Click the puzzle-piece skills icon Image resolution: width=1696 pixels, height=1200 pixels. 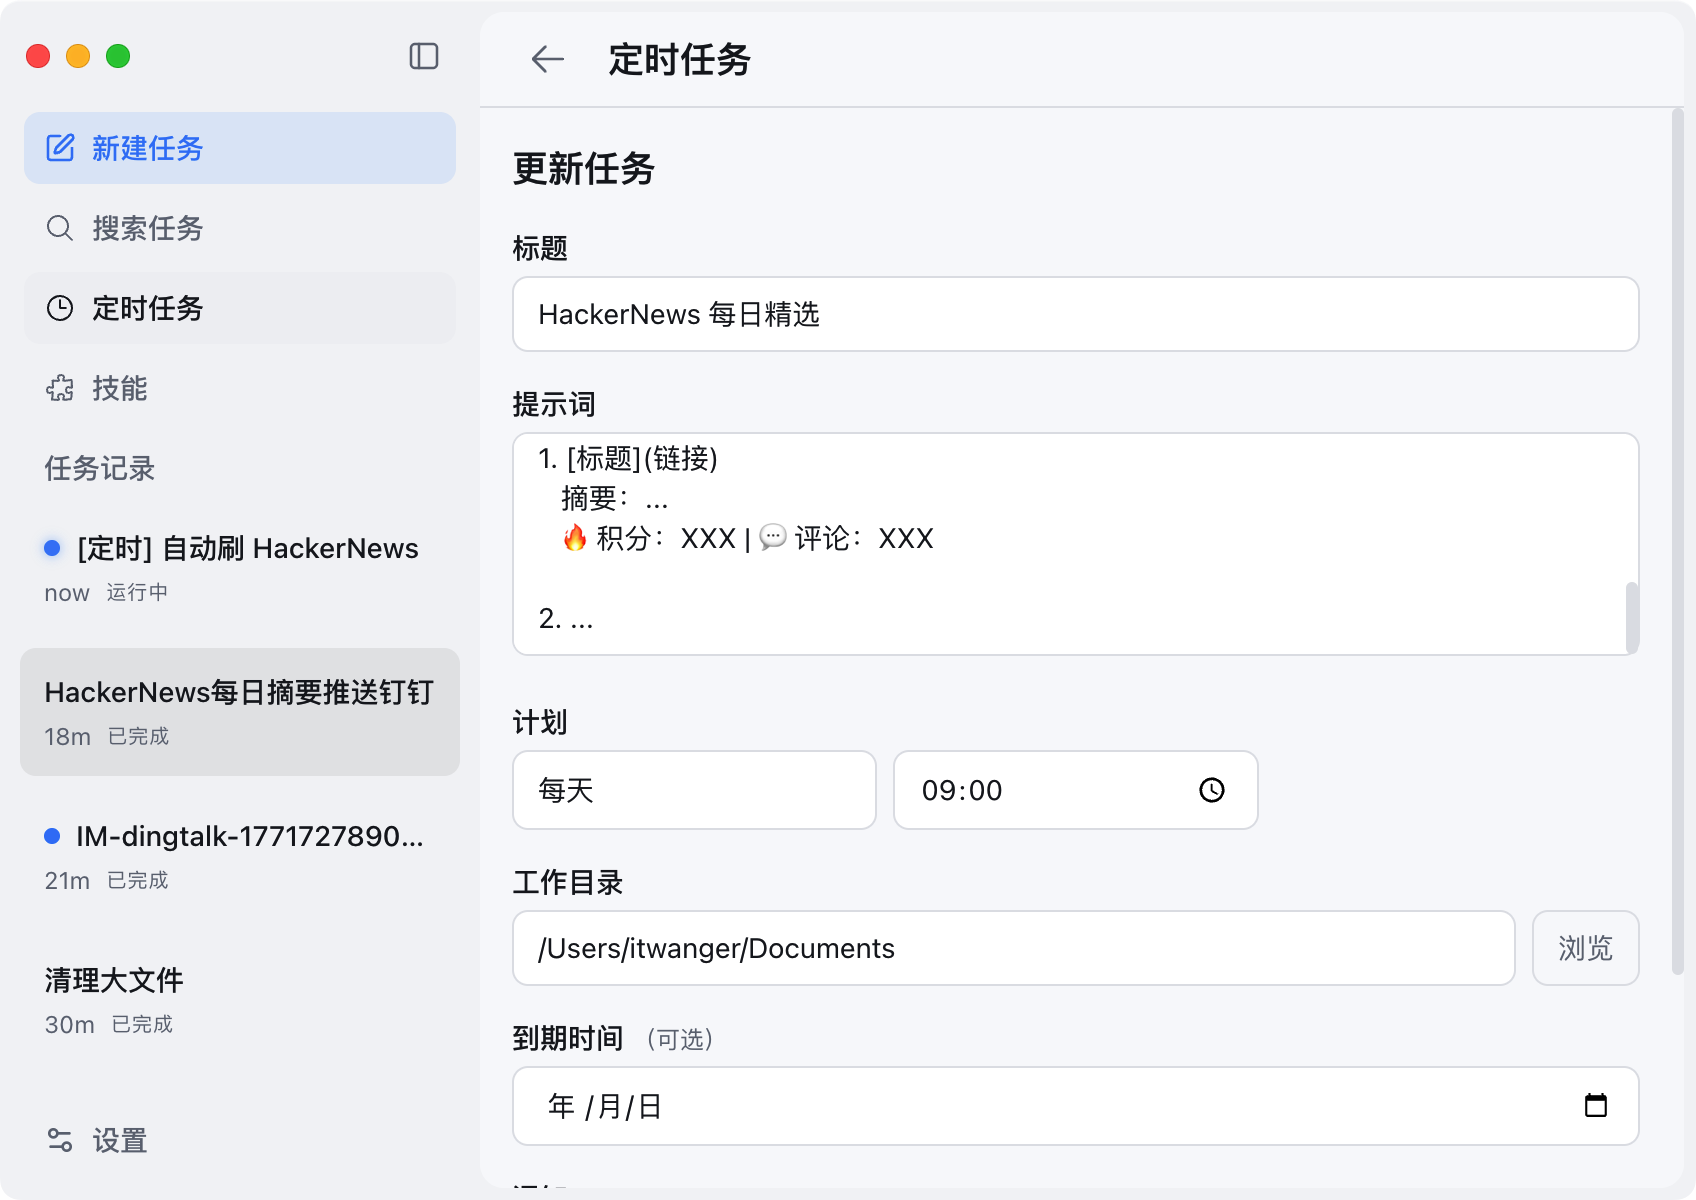60,388
